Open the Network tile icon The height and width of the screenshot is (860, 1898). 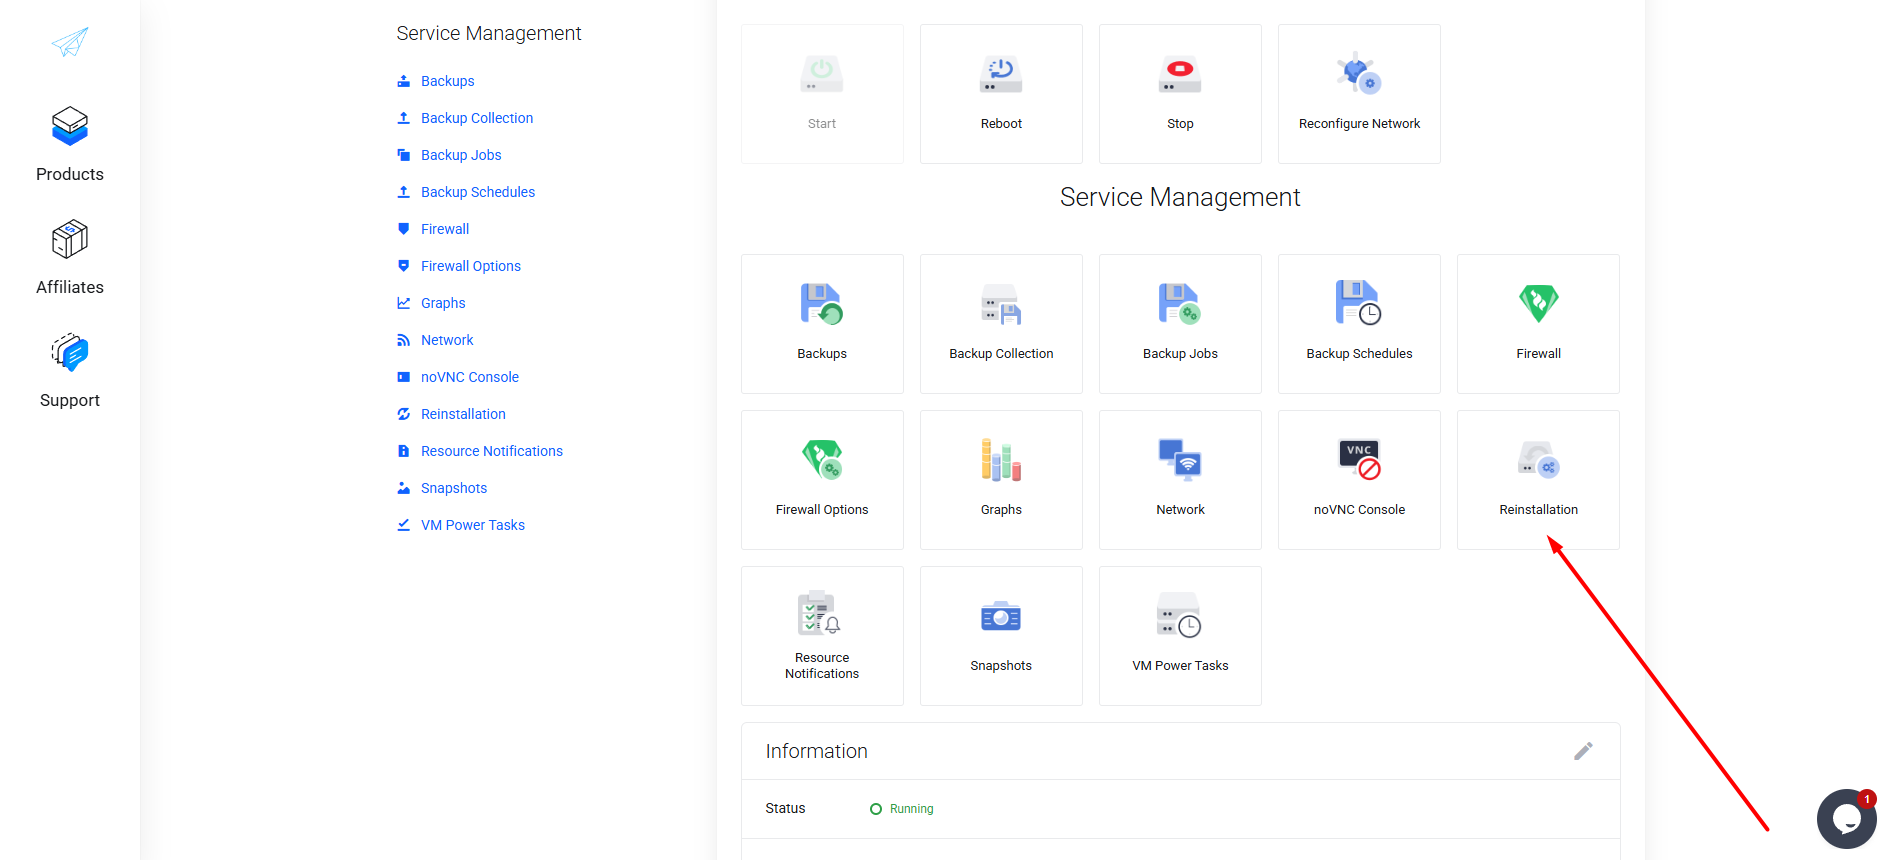pos(1180,460)
